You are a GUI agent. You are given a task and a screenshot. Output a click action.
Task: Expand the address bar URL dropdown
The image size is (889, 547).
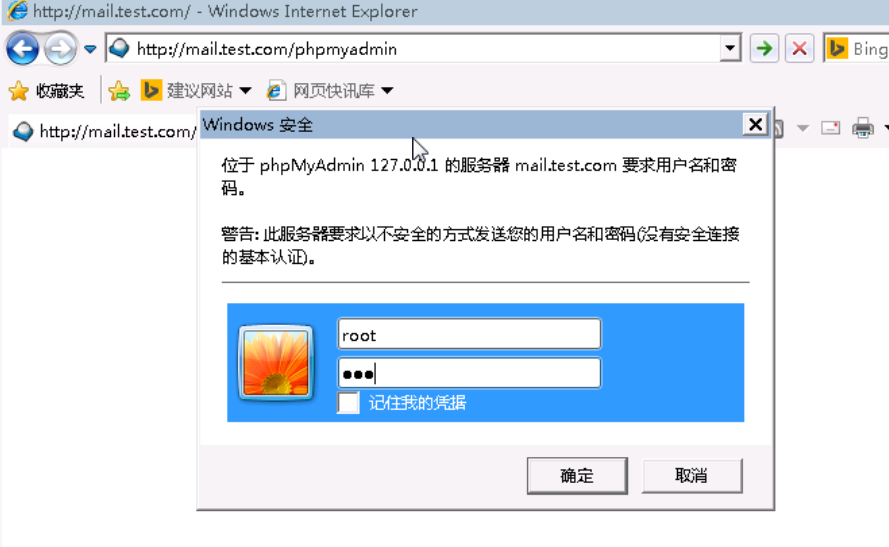pyautogui.click(x=730, y=49)
